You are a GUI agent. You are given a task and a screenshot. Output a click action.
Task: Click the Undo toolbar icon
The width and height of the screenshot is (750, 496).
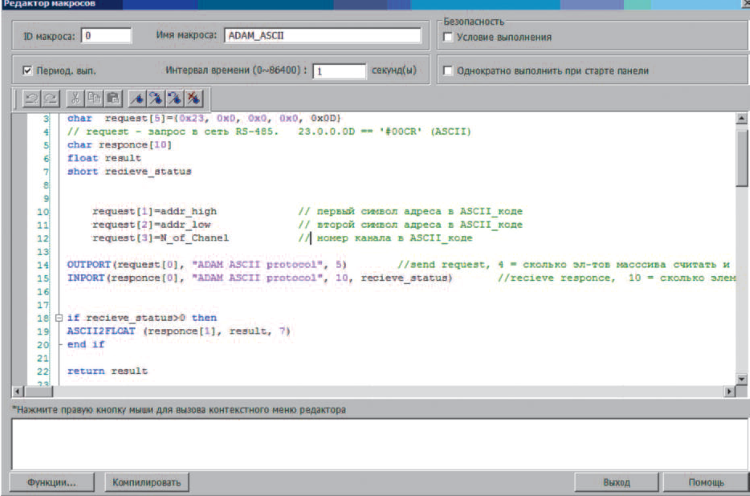click(x=32, y=99)
